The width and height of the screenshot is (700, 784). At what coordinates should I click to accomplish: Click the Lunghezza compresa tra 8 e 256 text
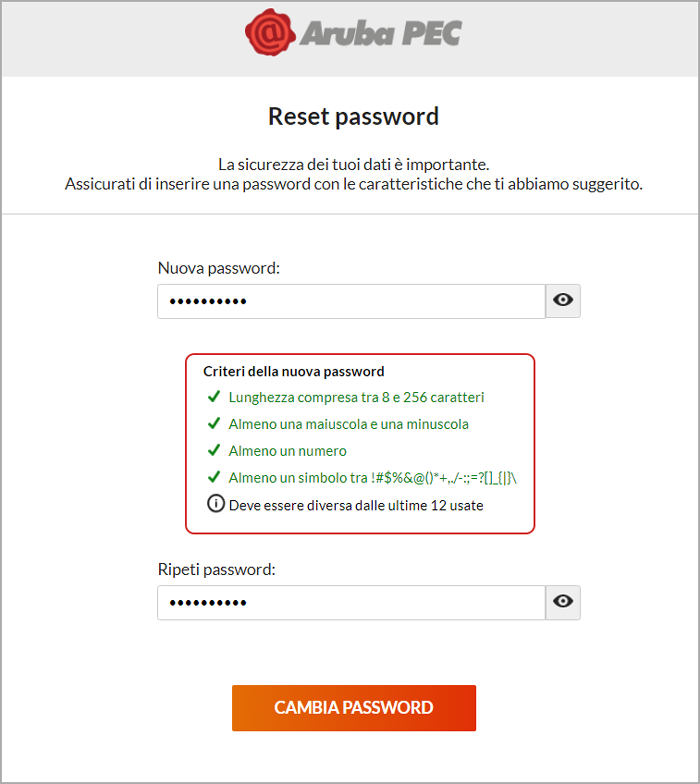click(356, 397)
